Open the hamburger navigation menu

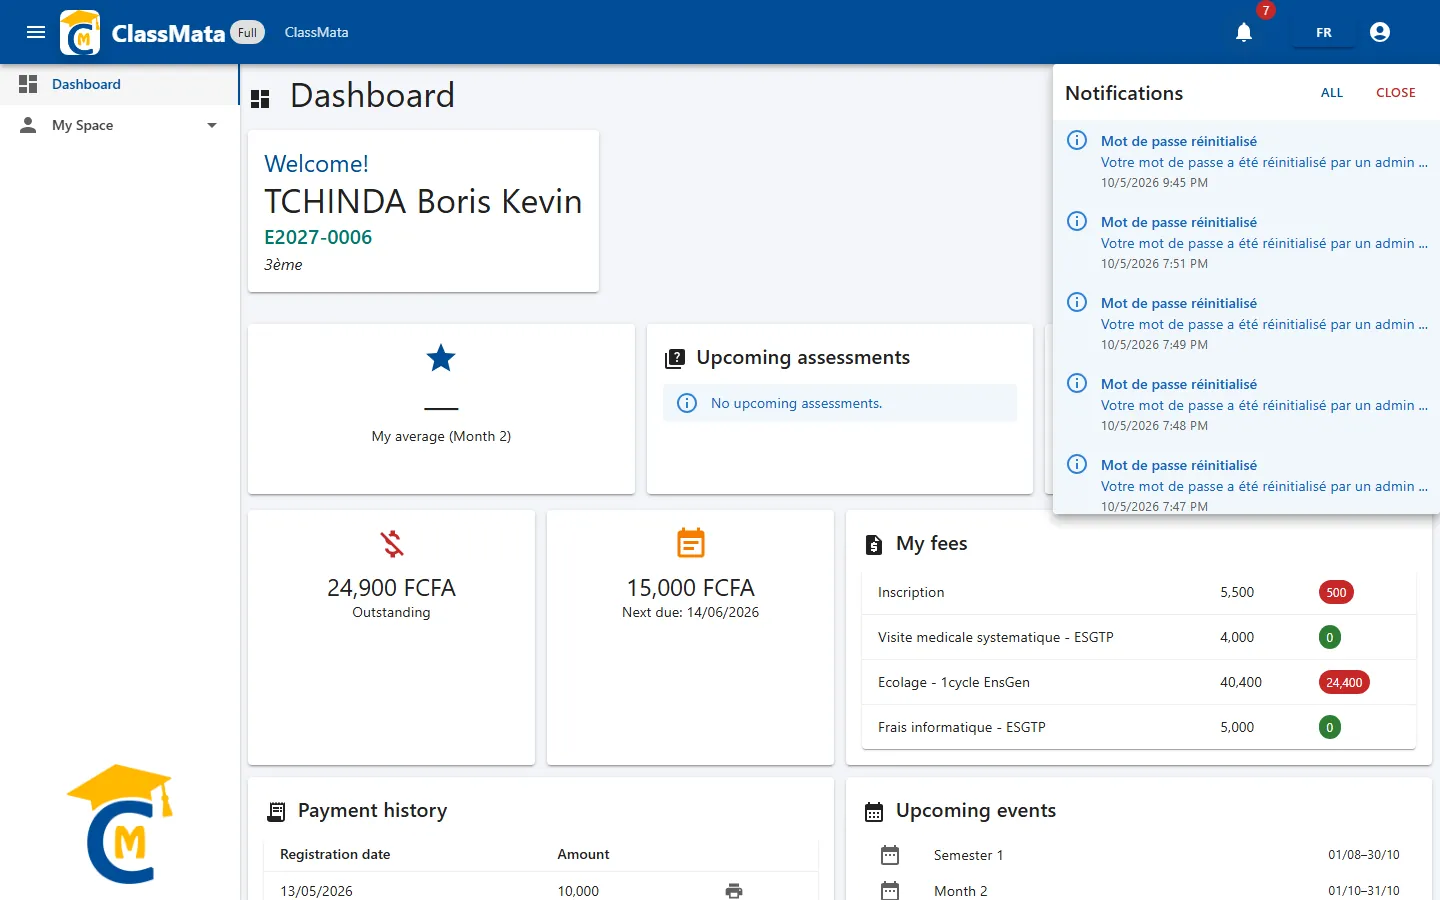pos(36,32)
